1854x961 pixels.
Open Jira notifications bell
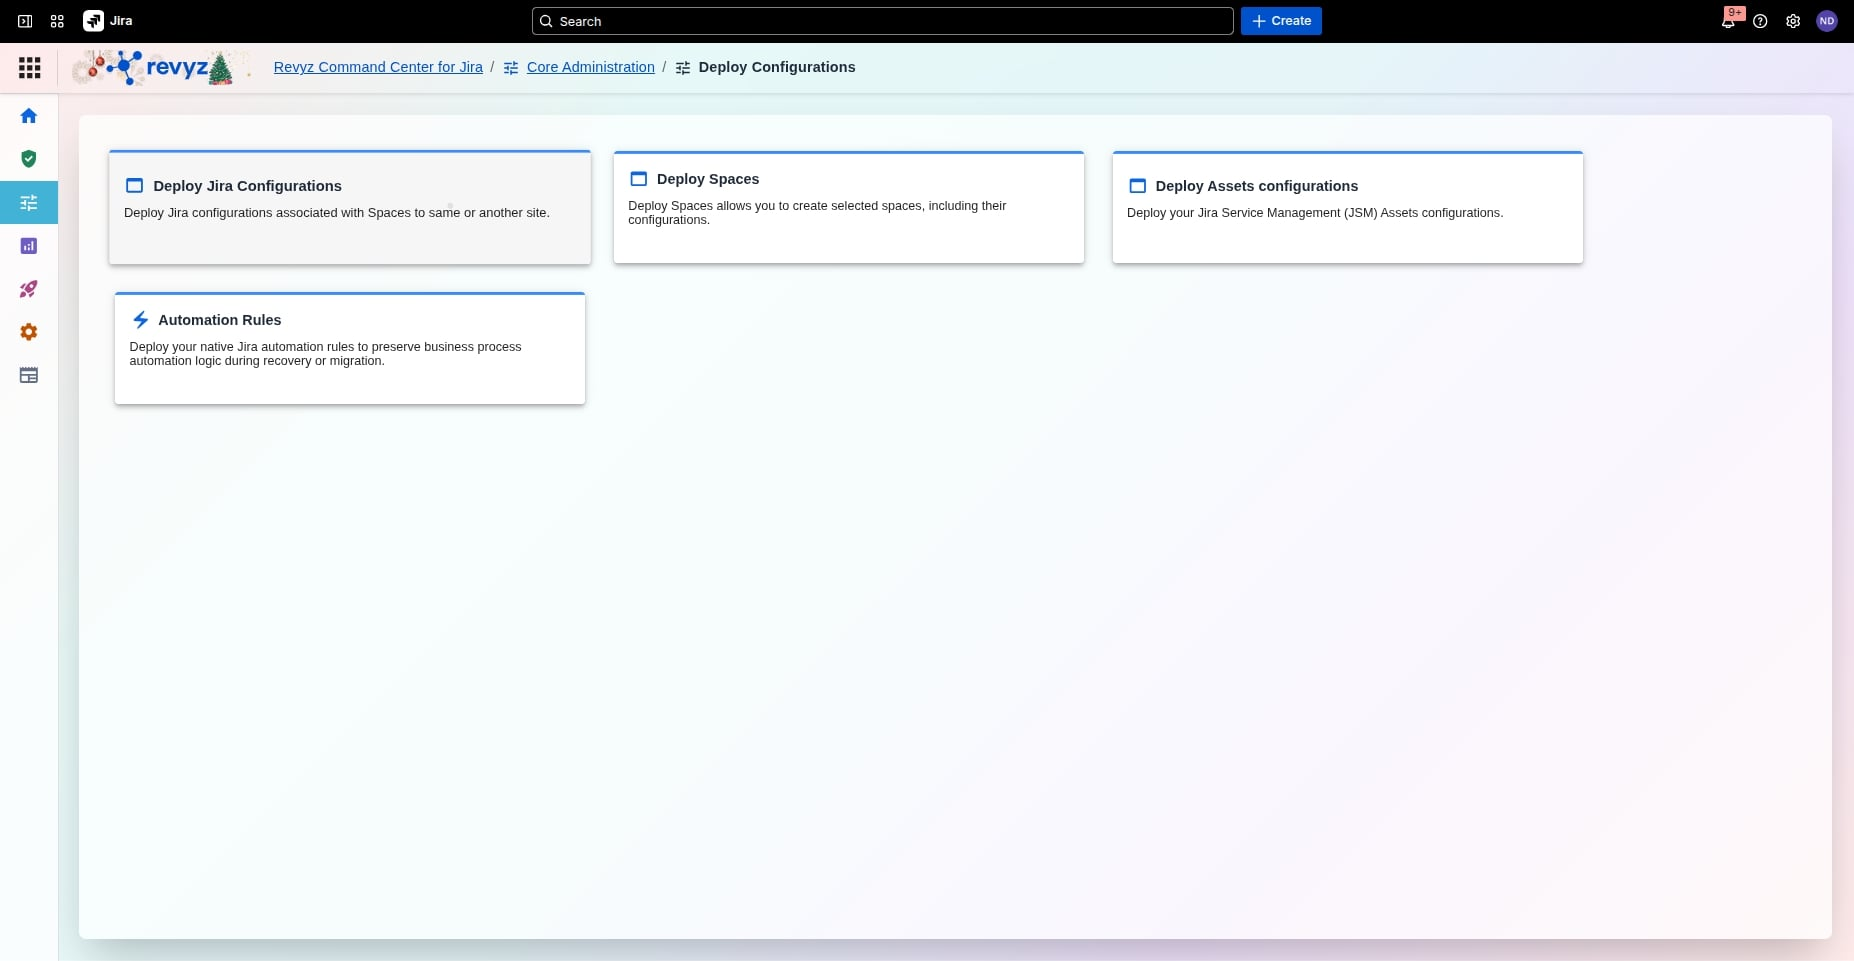pos(1728,21)
